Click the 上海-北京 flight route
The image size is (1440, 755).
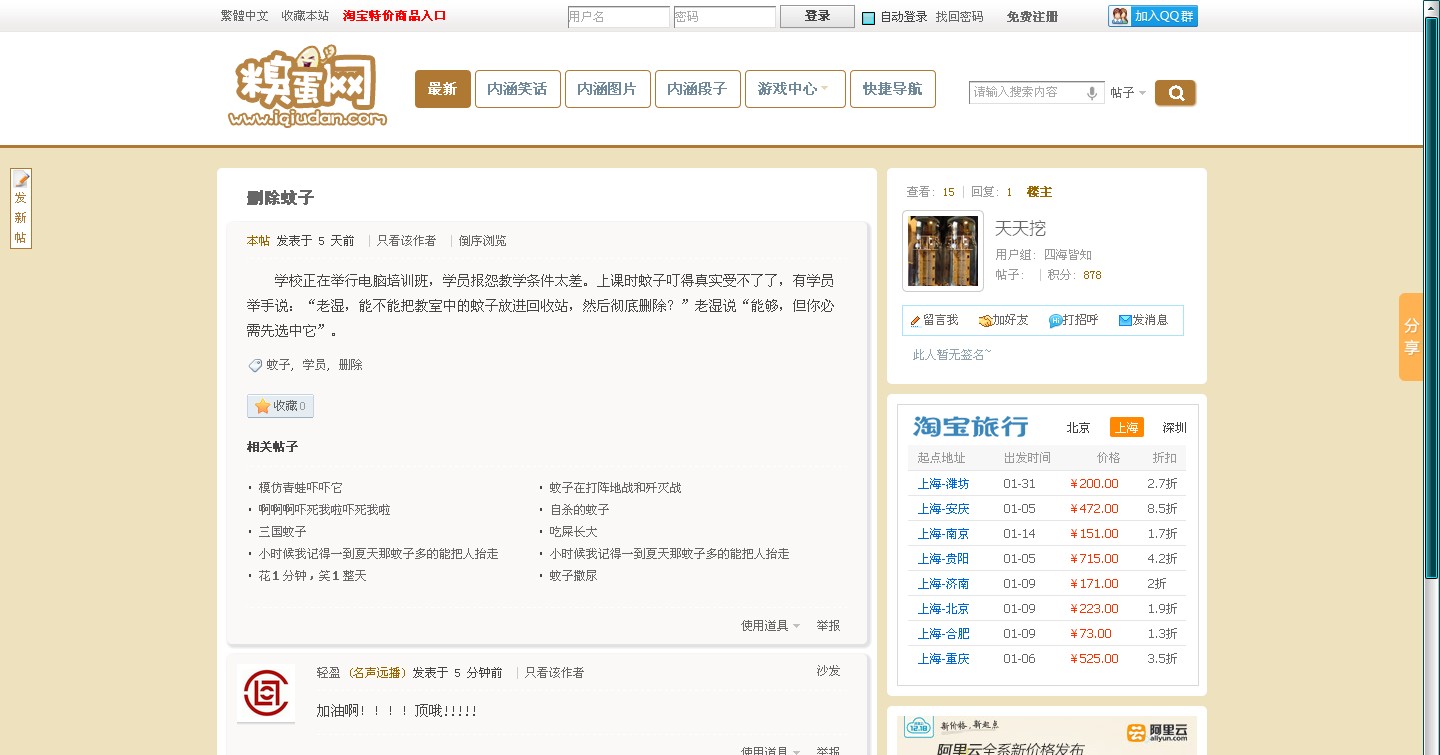(x=943, y=609)
